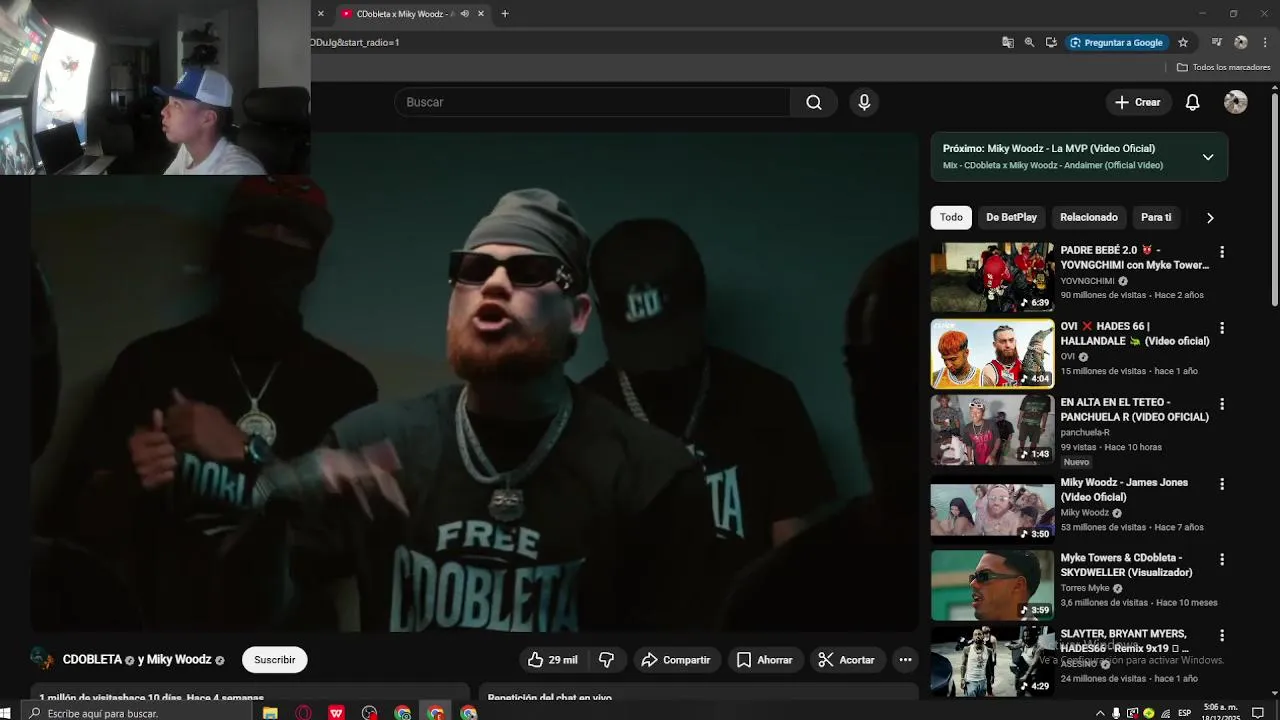
Task: Mute the tab via its speaker icon
Action: coord(465,14)
